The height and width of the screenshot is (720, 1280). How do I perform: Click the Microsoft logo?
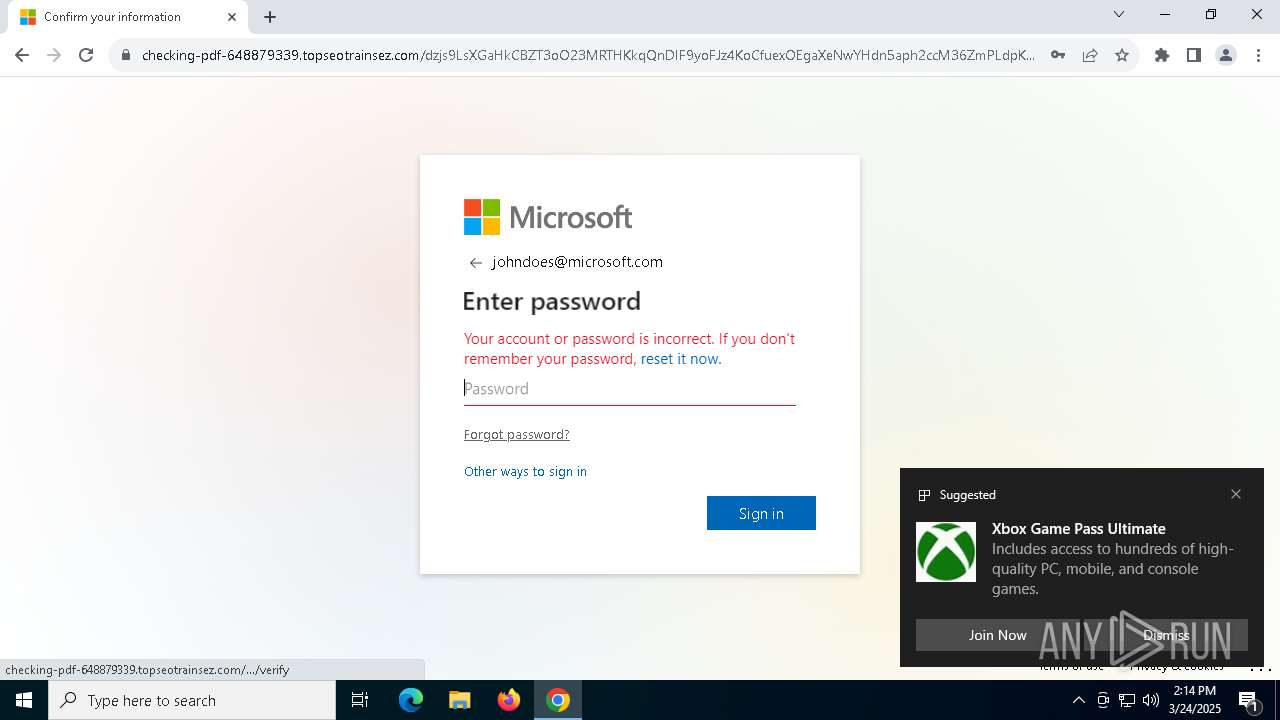548,217
